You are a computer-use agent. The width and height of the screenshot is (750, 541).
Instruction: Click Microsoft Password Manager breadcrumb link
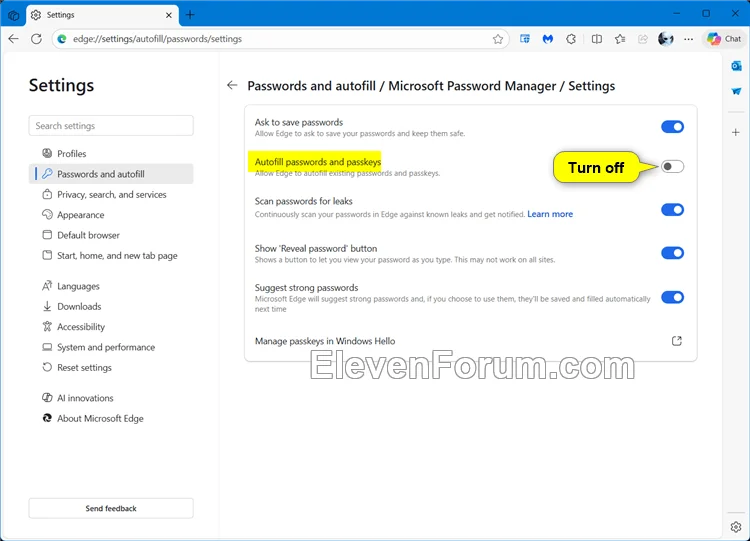coord(472,86)
